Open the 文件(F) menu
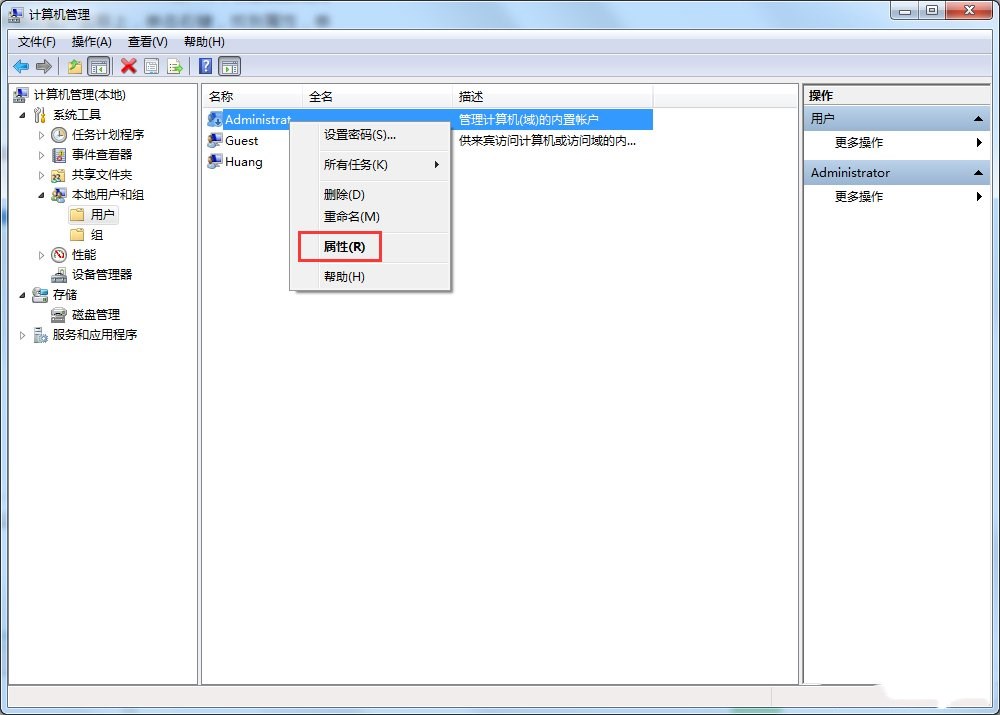 tap(36, 42)
